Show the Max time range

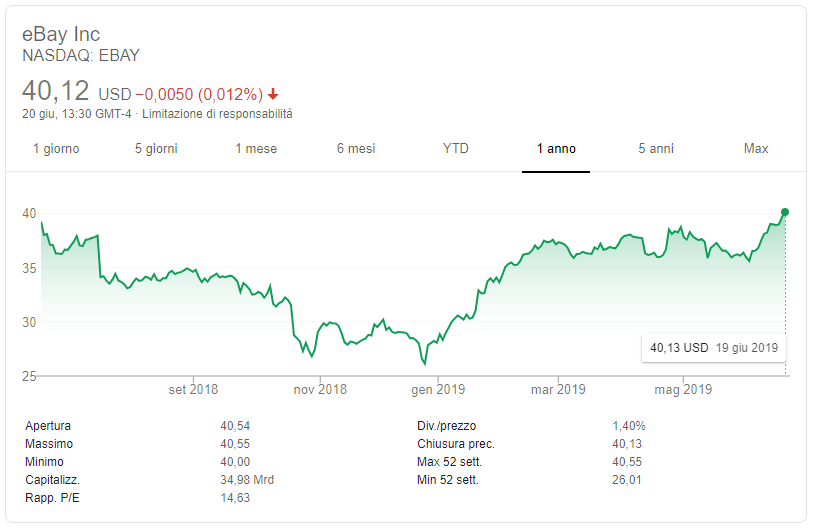pyautogui.click(x=756, y=149)
